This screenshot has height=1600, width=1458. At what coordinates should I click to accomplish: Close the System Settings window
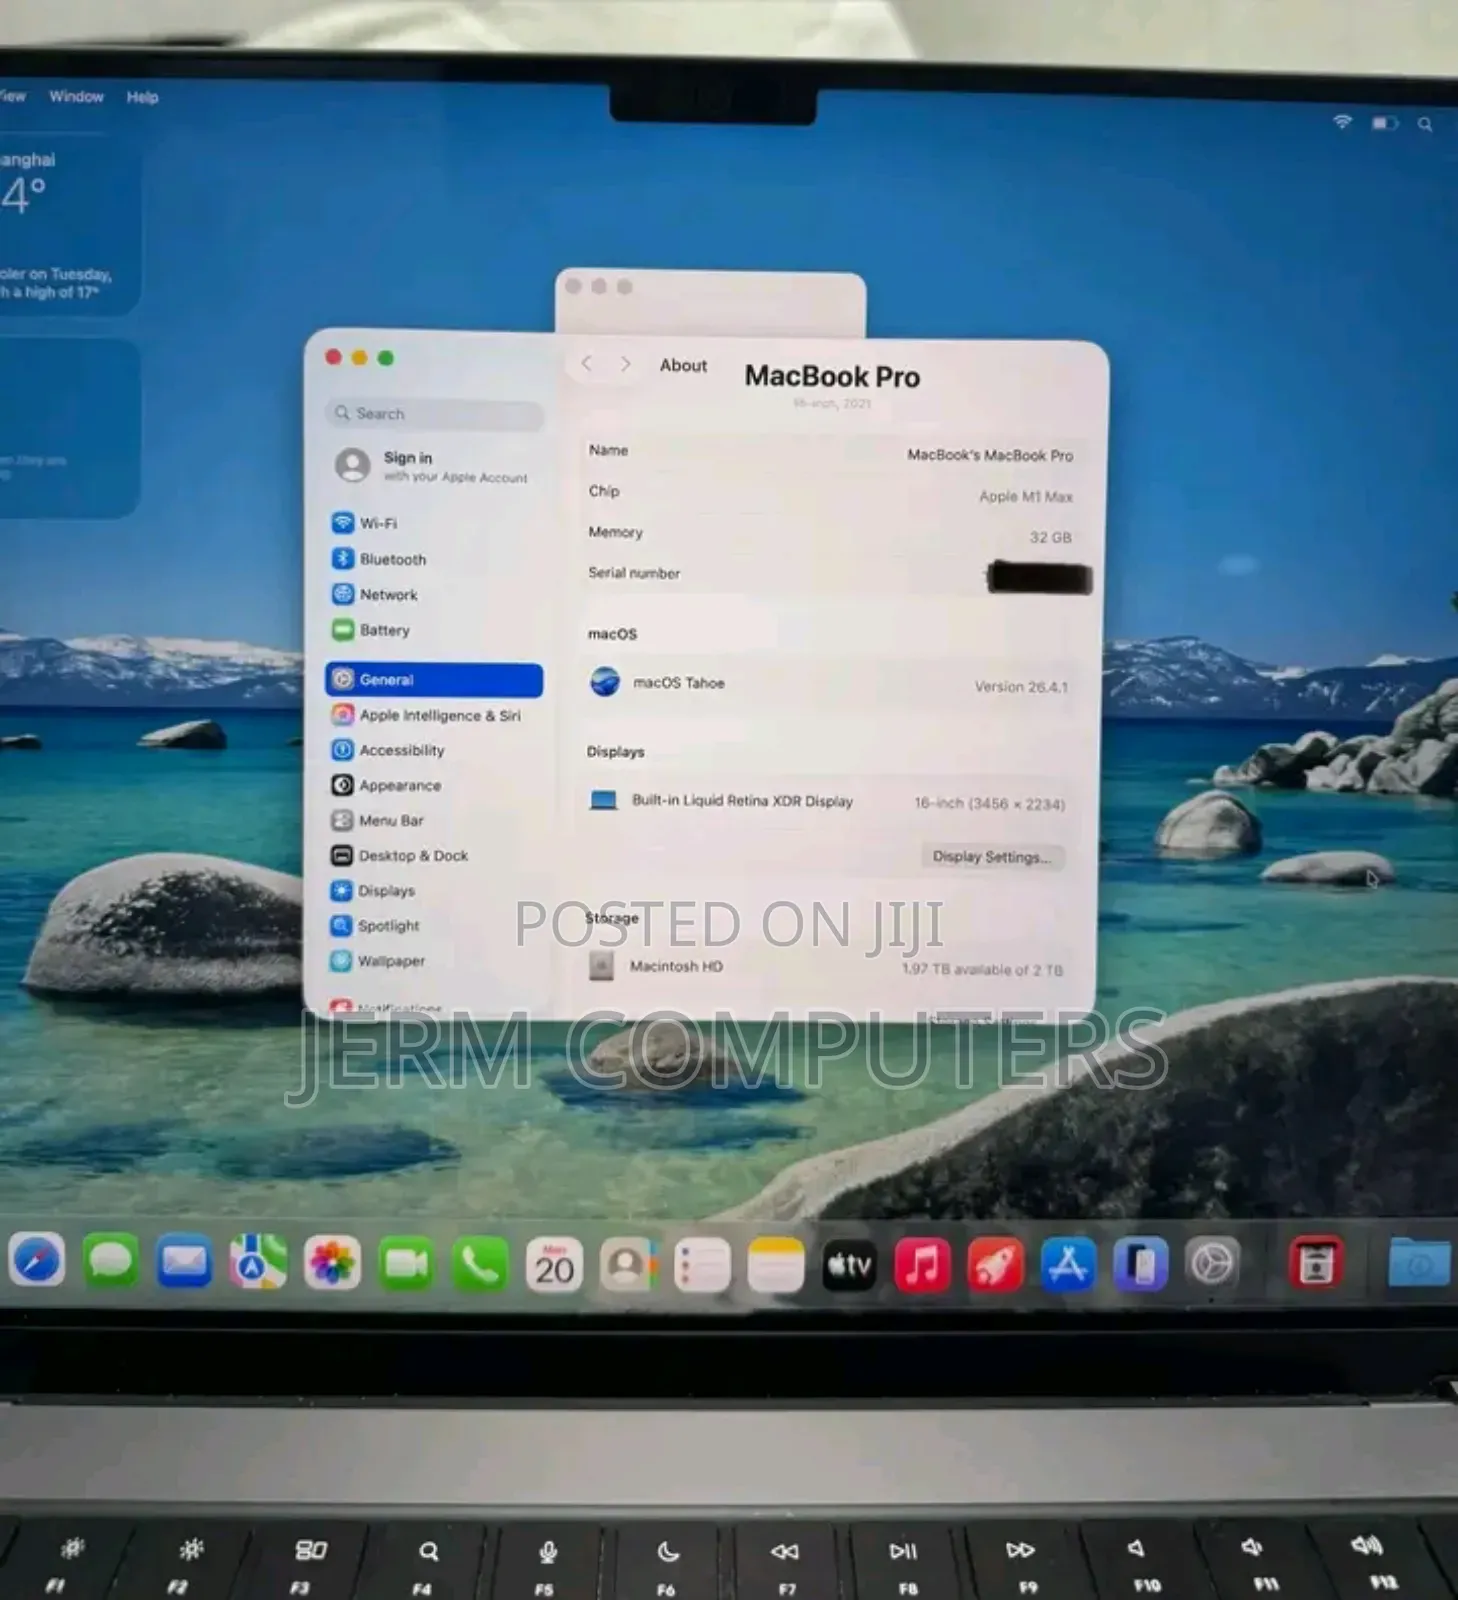click(x=334, y=357)
